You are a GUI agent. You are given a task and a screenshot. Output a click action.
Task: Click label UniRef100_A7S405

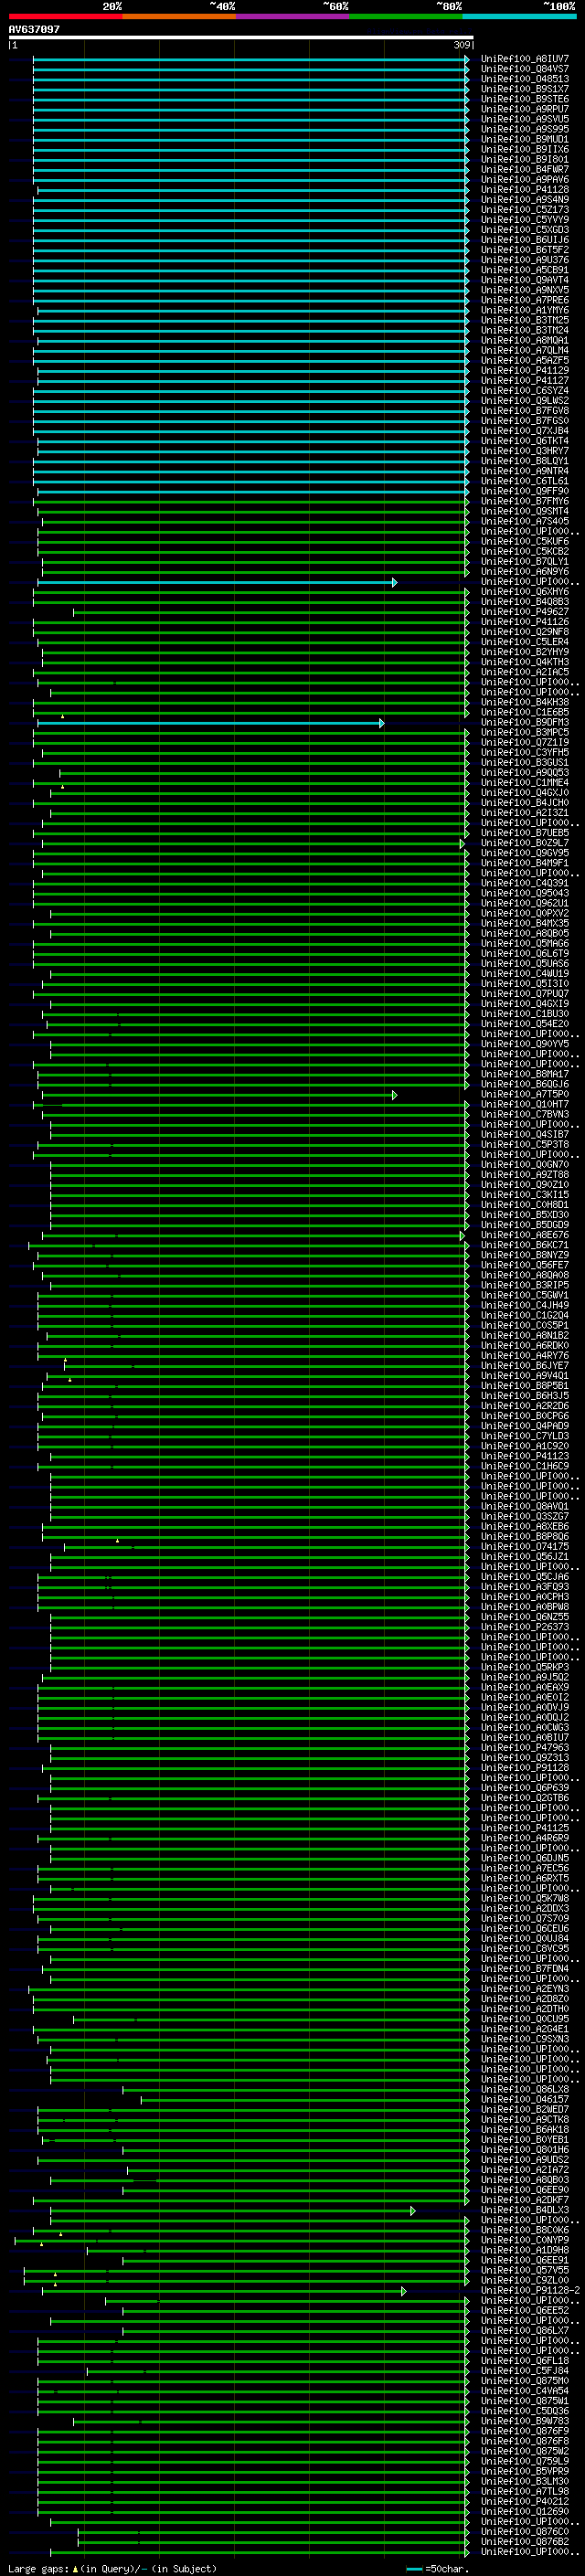(525, 522)
